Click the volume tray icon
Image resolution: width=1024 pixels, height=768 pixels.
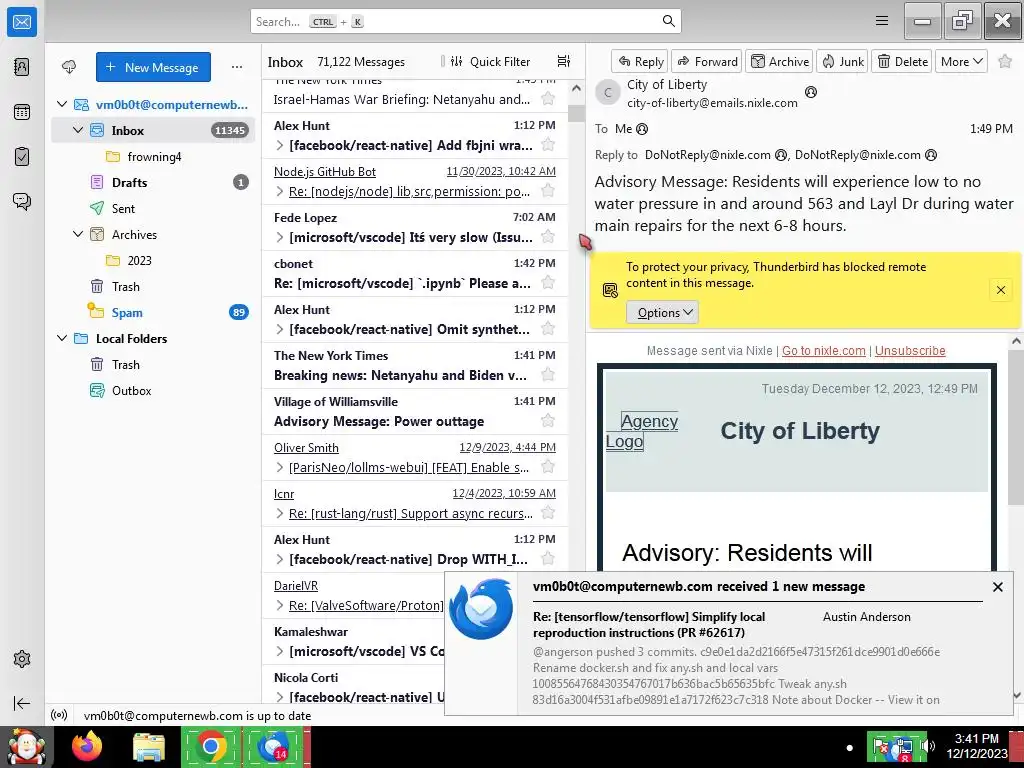[x=929, y=746]
